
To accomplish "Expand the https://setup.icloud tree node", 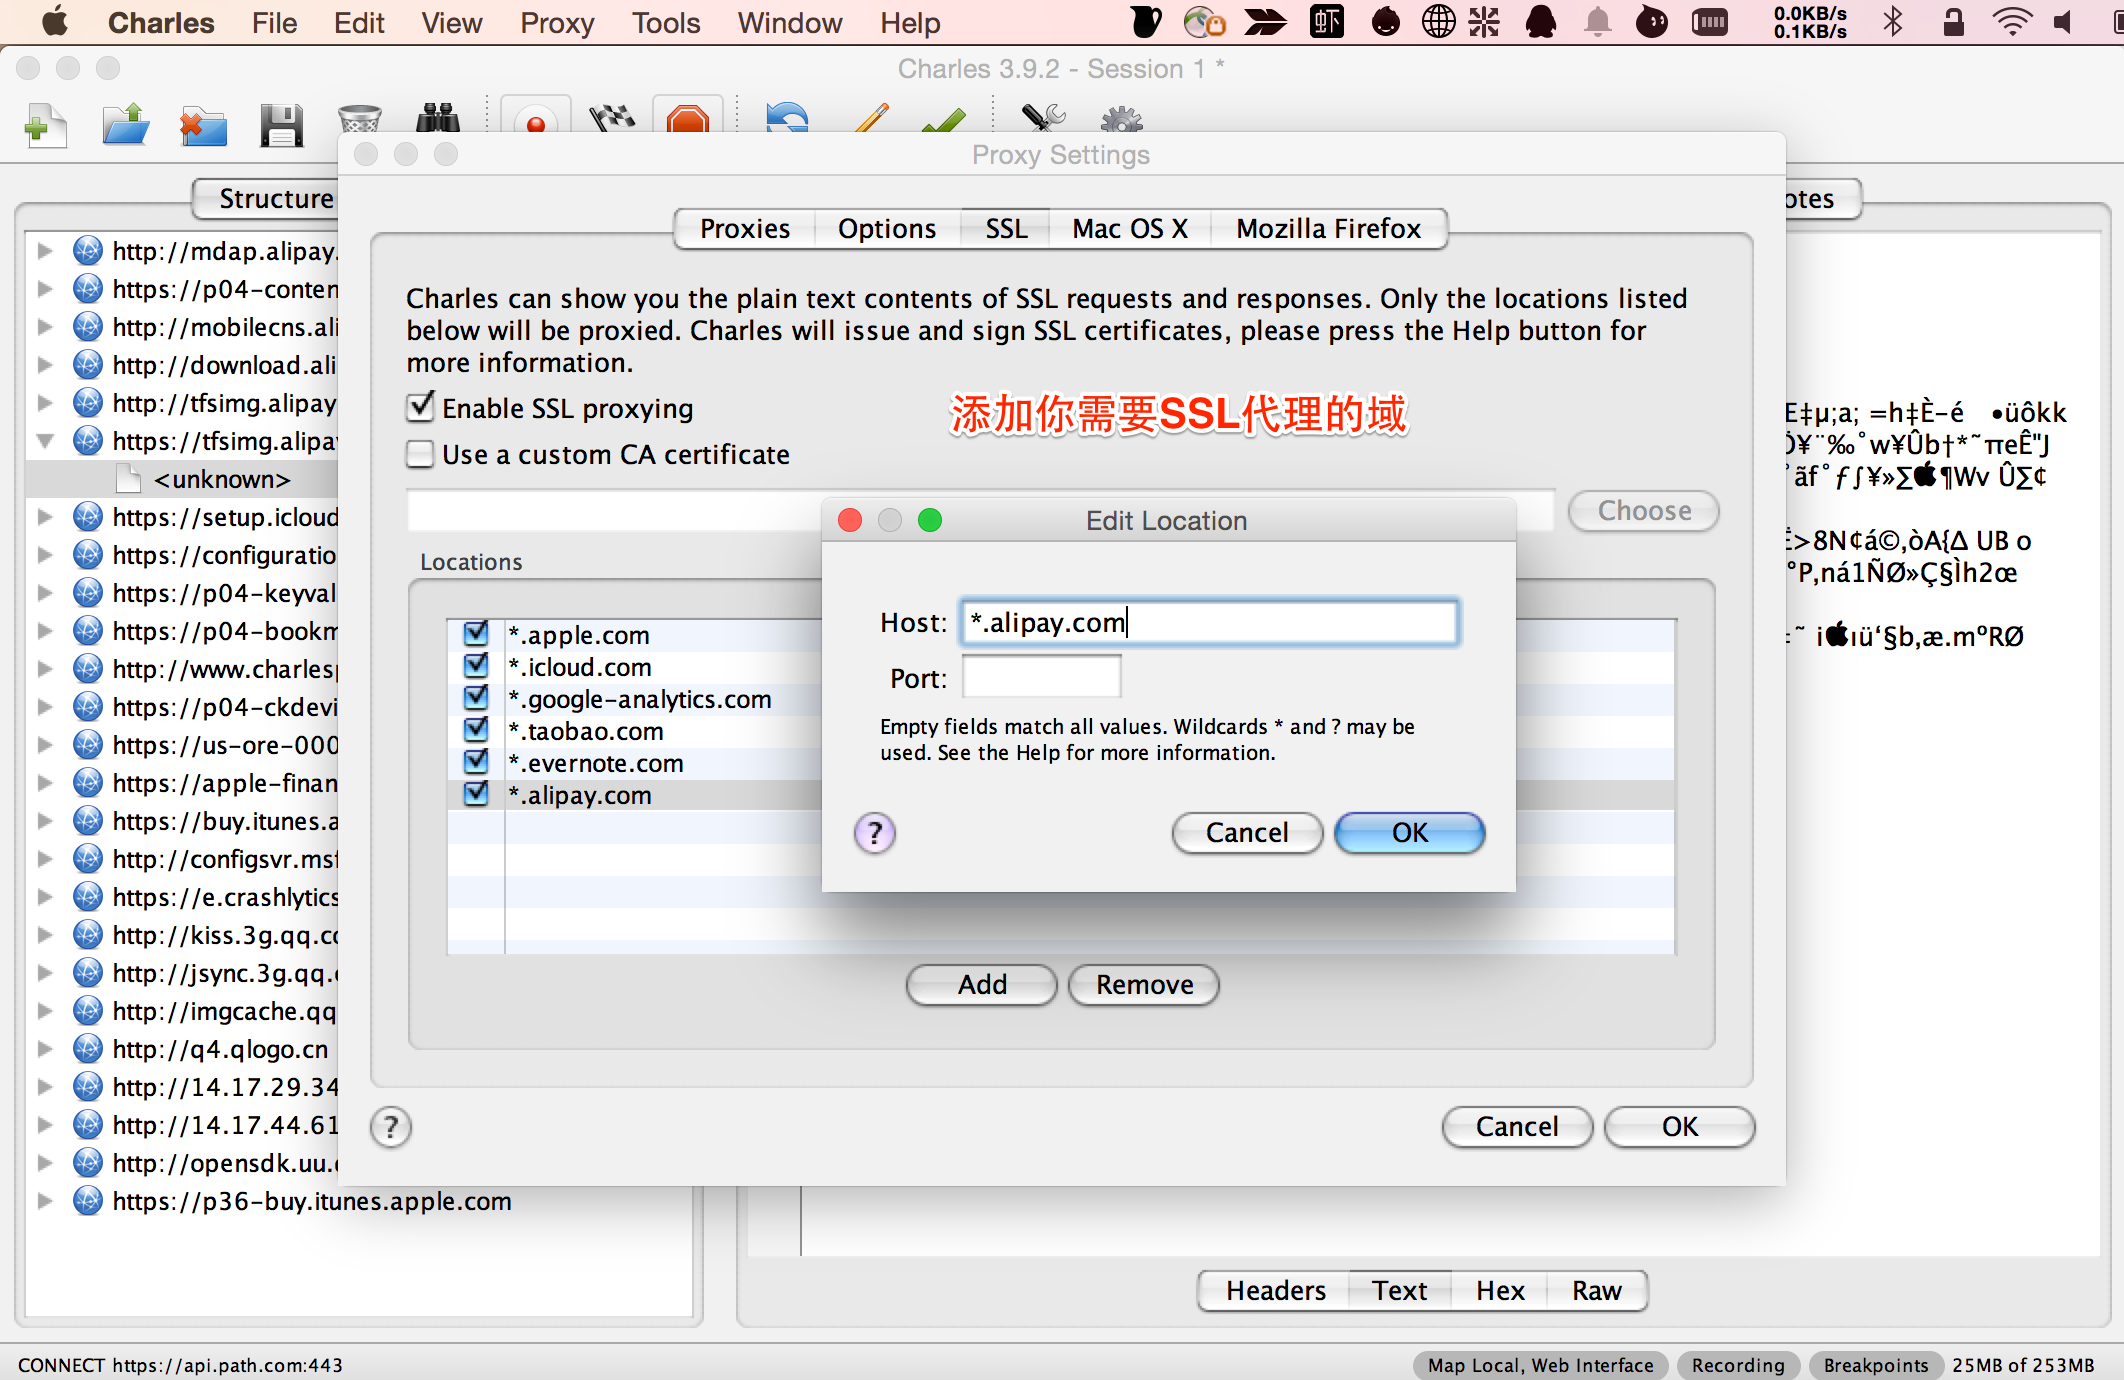I will pos(45,517).
